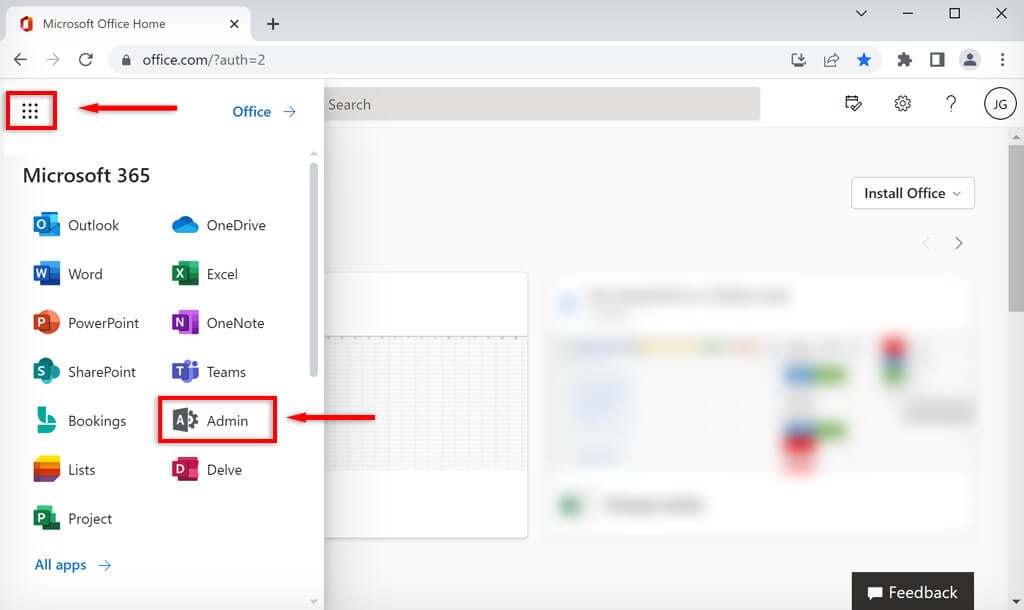Viewport: 1024px width, 610px height.
Task: Open Outlook from the app list
Action: click(76, 225)
